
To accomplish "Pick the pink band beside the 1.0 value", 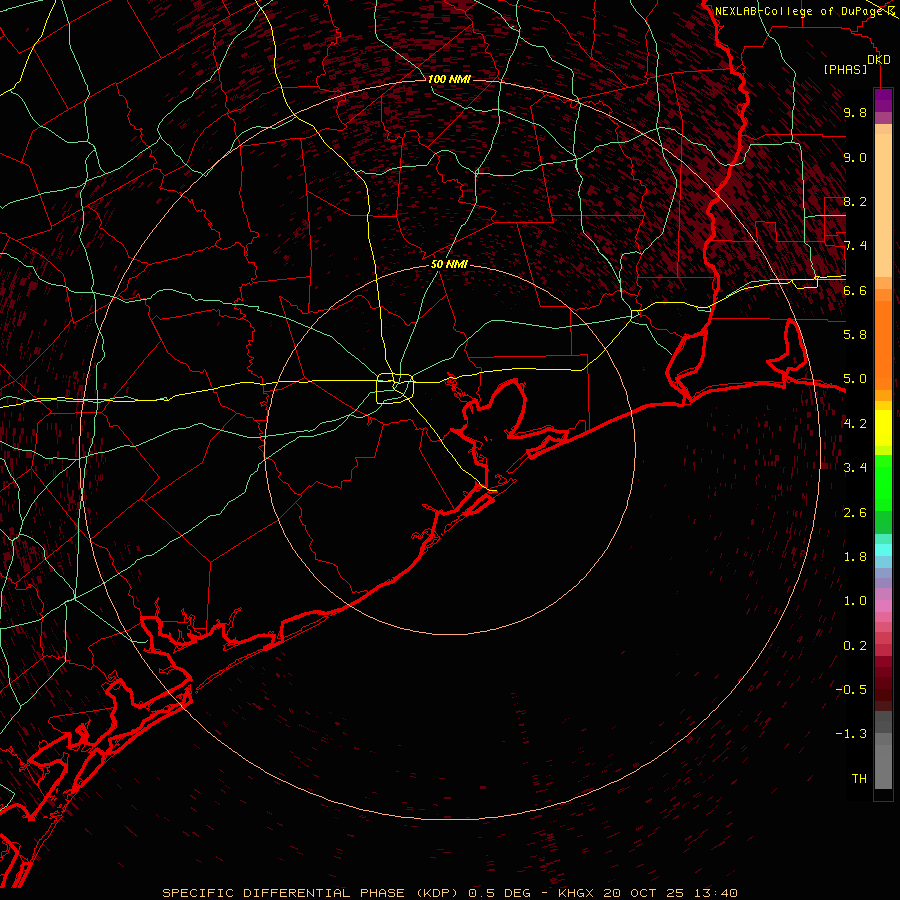I will (x=883, y=605).
